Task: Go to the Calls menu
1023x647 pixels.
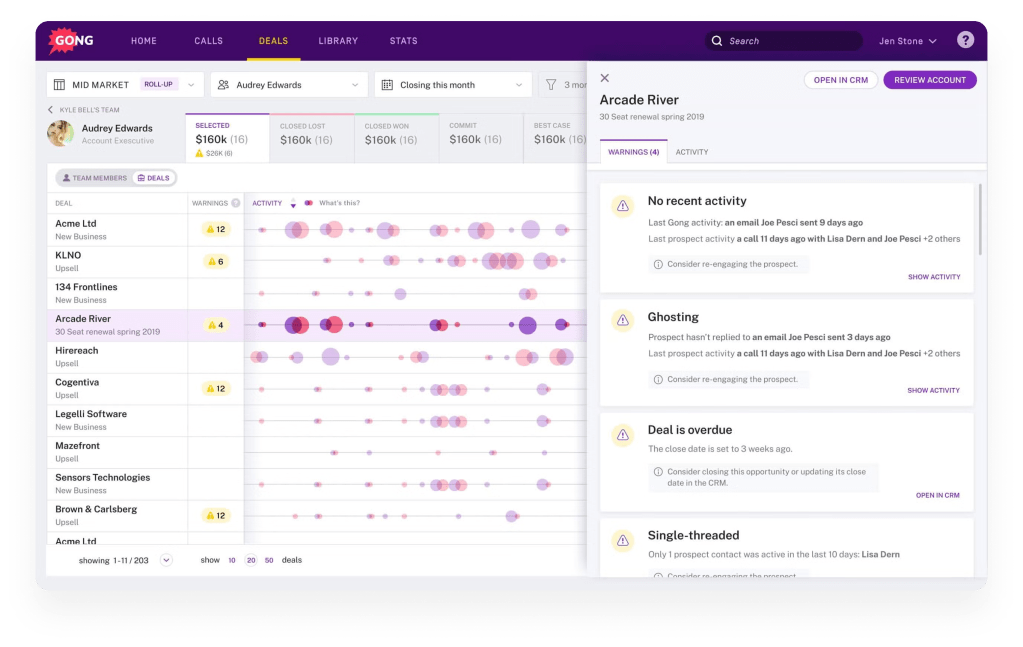Action: point(208,41)
